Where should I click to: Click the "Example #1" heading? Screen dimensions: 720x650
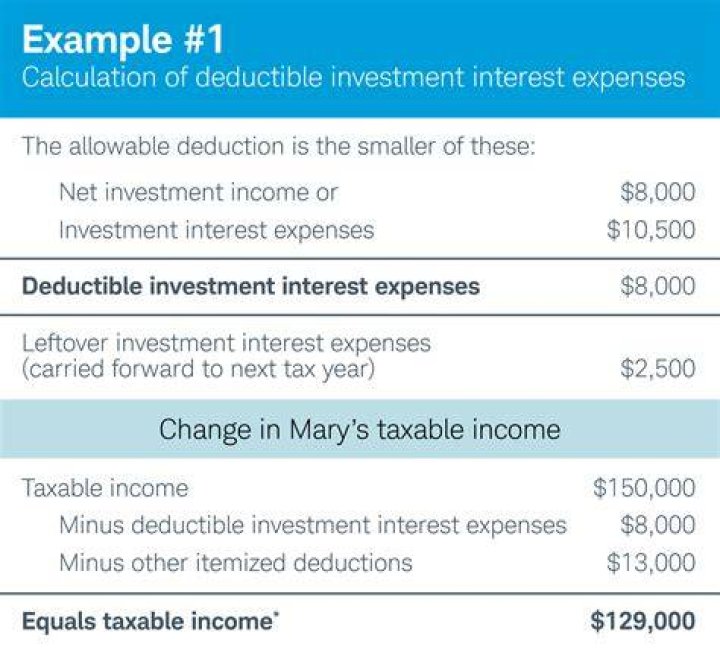pyautogui.click(x=123, y=39)
